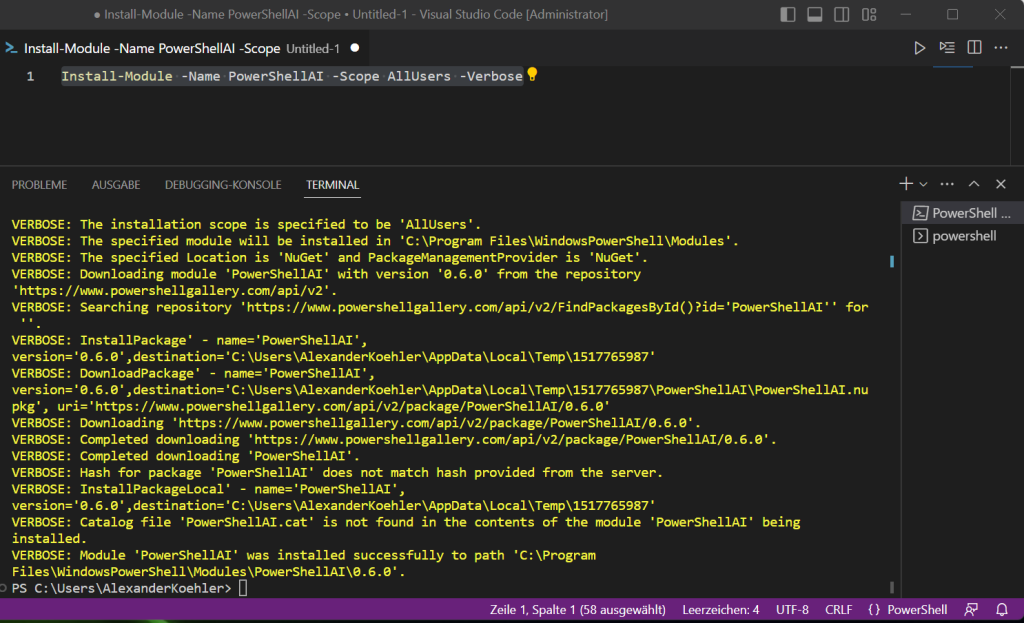Click the lightbulb code action icon
This screenshot has height=623, width=1024.
[532, 74]
